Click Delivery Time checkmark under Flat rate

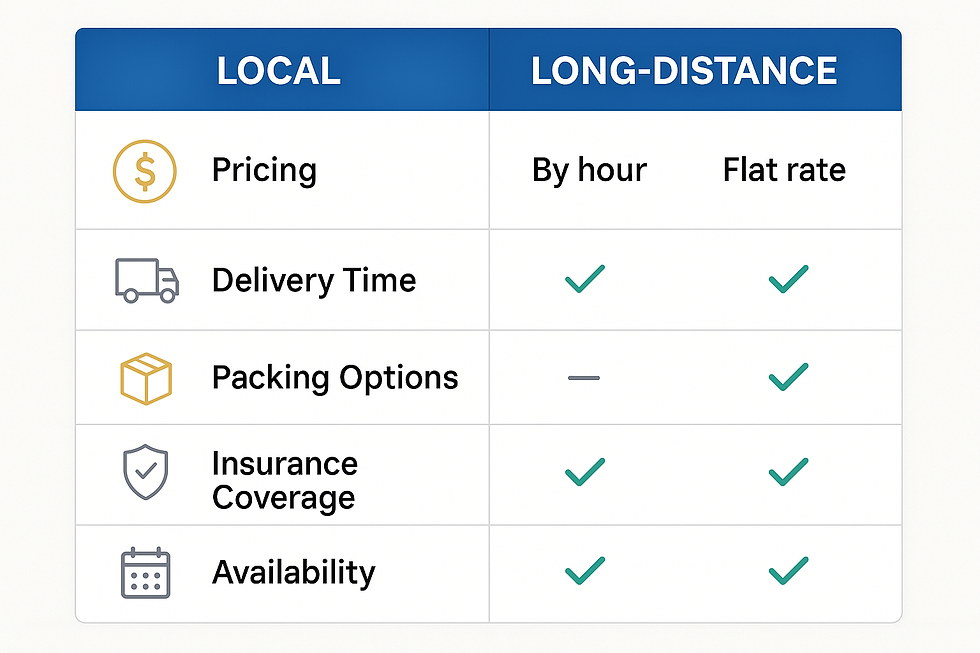click(788, 279)
